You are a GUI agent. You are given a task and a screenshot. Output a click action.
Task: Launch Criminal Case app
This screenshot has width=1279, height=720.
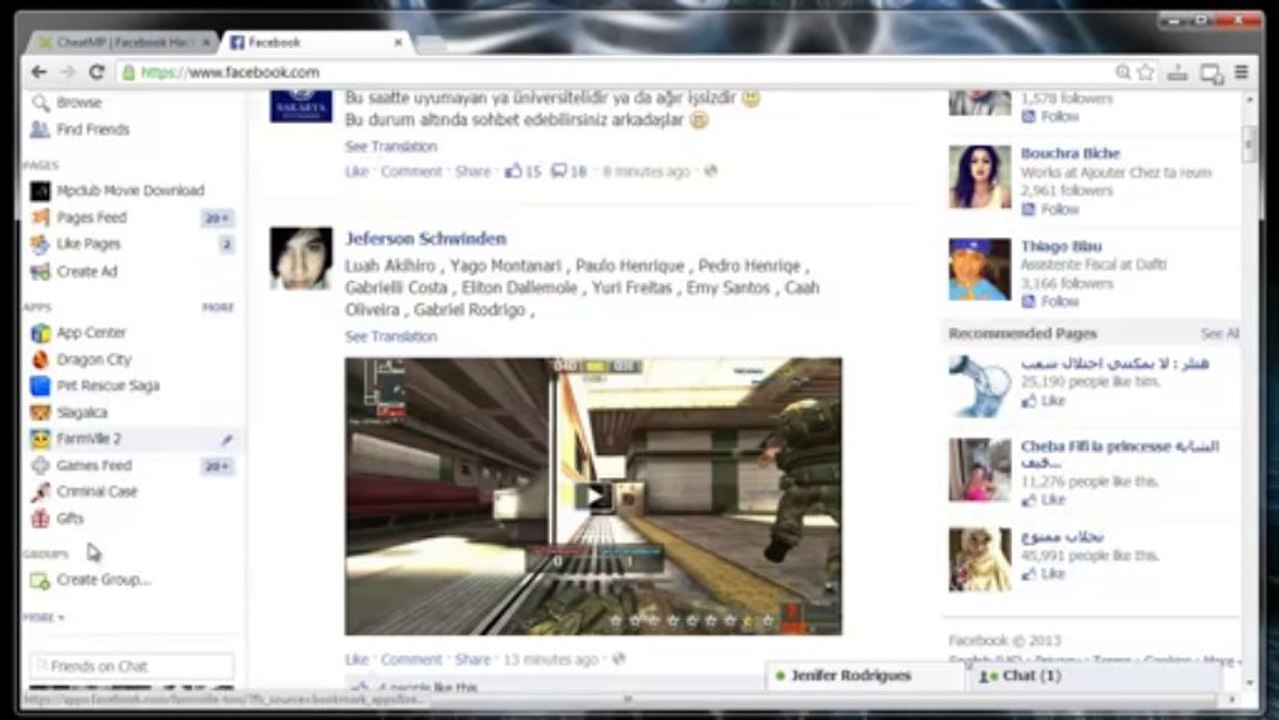(x=97, y=491)
